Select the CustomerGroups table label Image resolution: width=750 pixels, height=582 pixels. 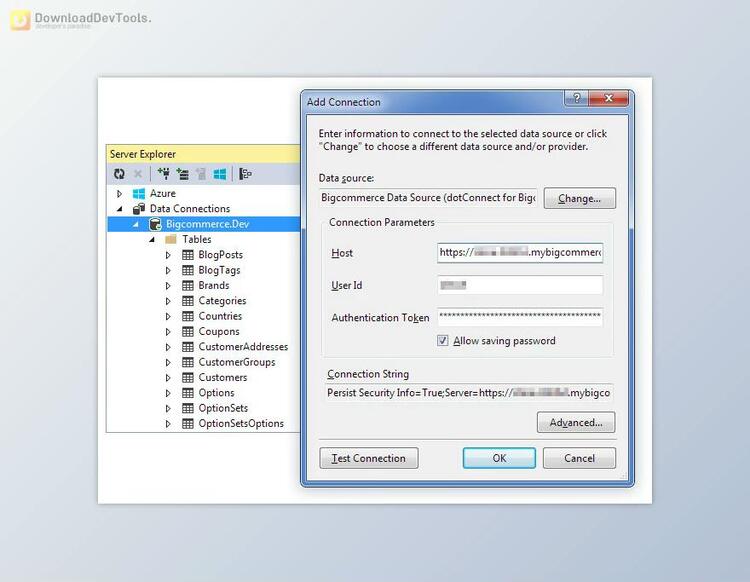(237, 362)
